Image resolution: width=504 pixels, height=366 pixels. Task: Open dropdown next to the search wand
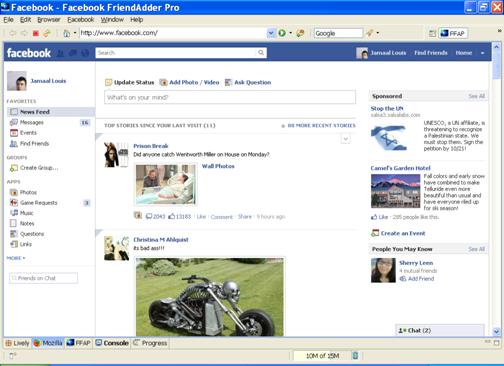coord(378,33)
